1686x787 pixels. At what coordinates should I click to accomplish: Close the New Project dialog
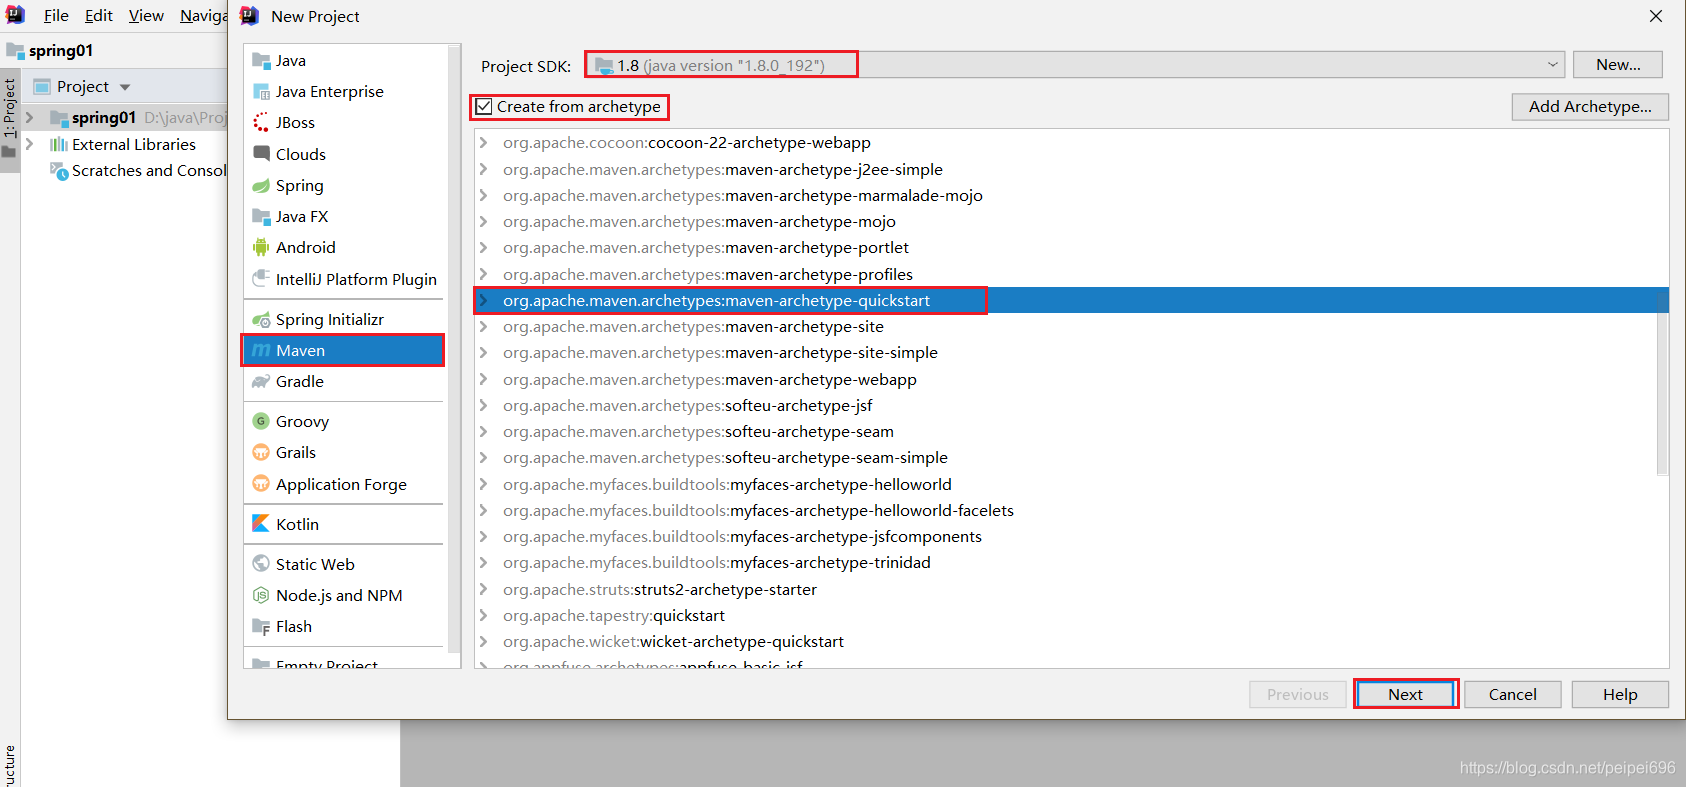[1656, 16]
